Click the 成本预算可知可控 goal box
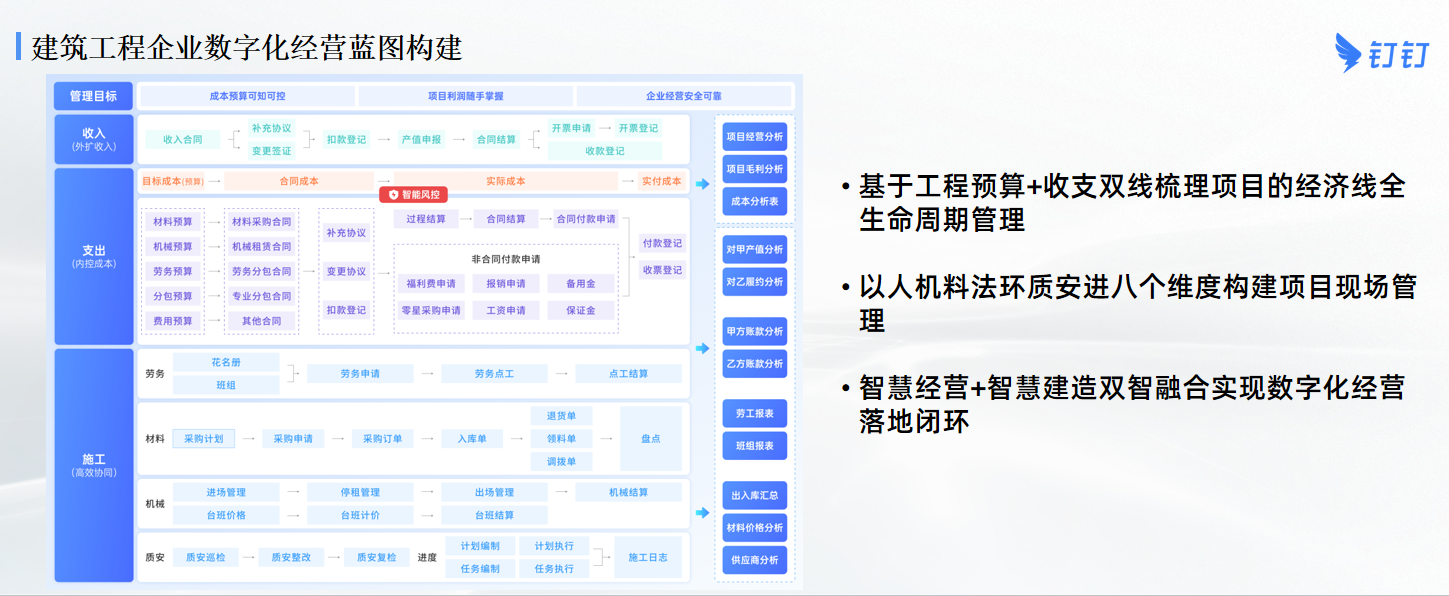1449x596 pixels. pyautogui.click(x=247, y=96)
